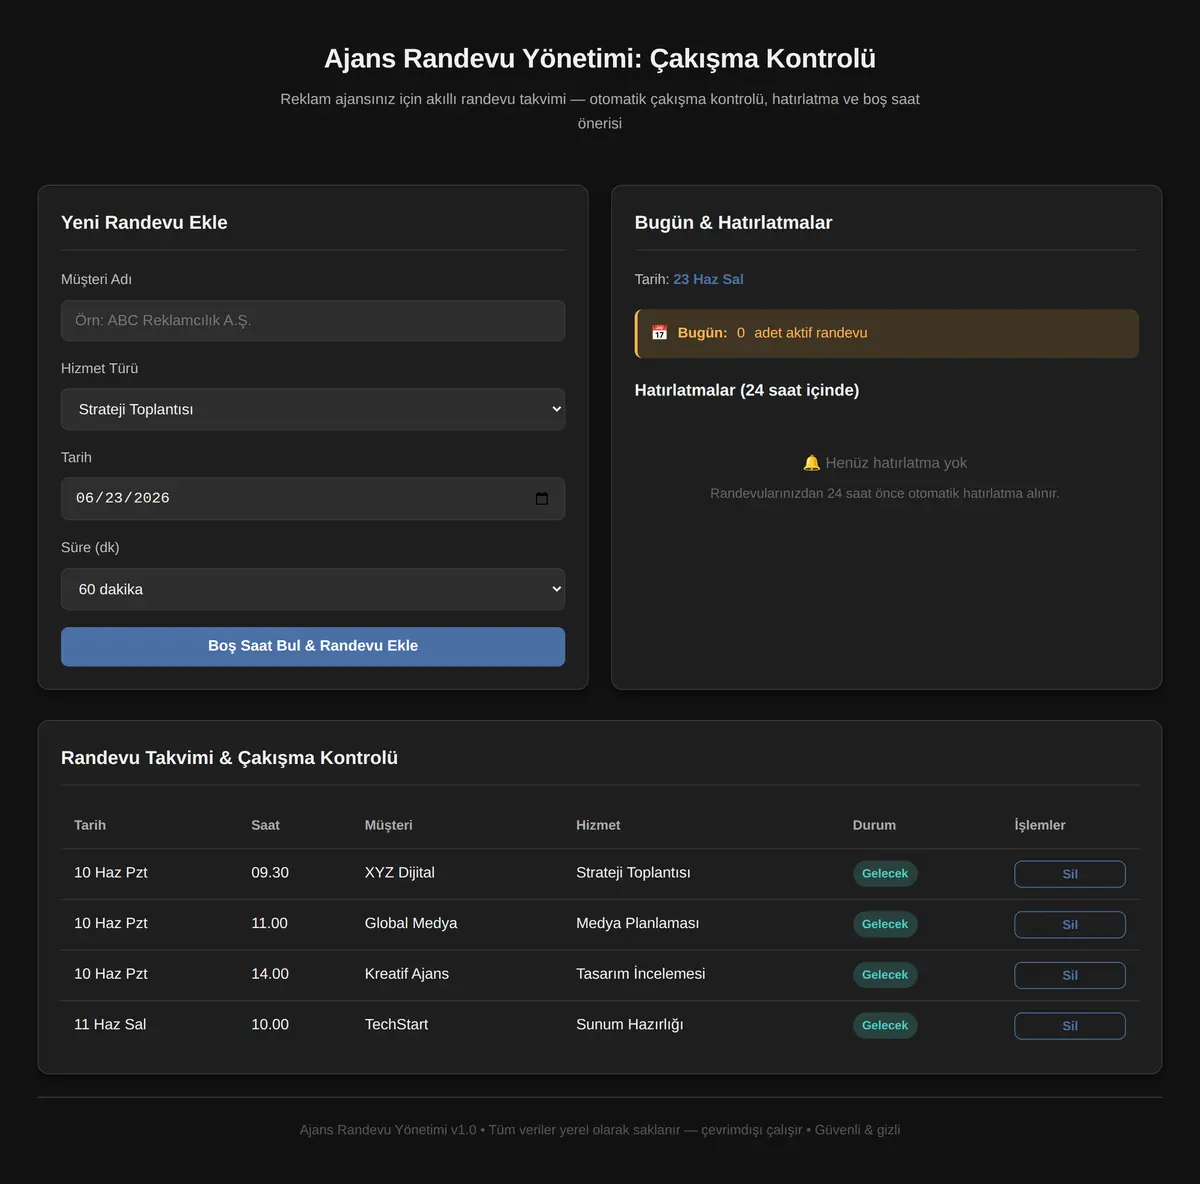Delete the XYZ Dijital appointment with Sil
The height and width of the screenshot is (1184, 1200).
click(x=1070, y=874)
